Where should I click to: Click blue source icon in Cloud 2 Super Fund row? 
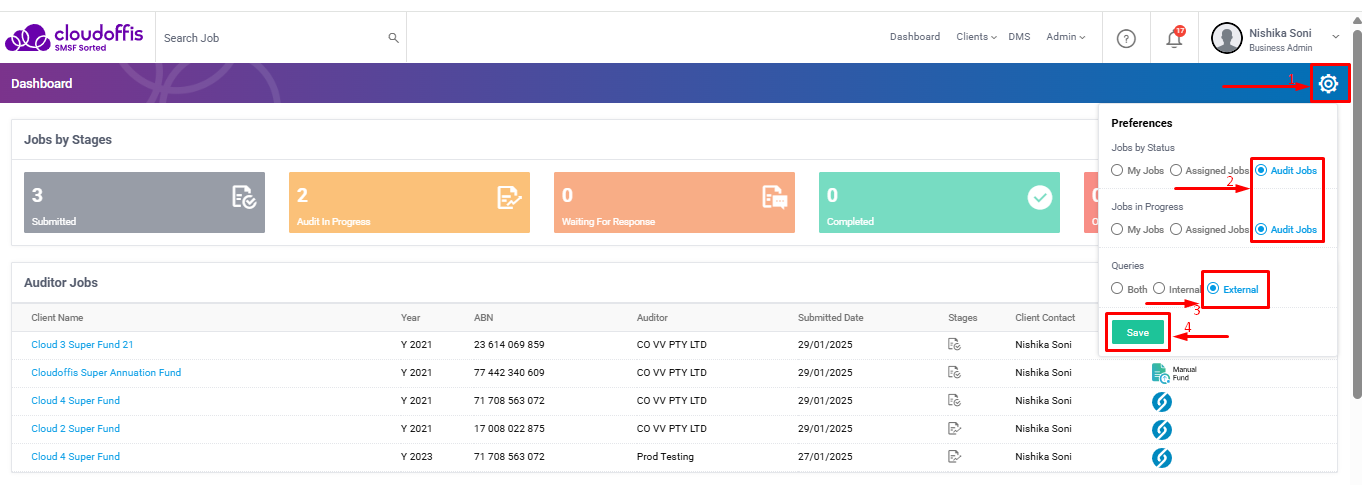tap(1161, 429)
